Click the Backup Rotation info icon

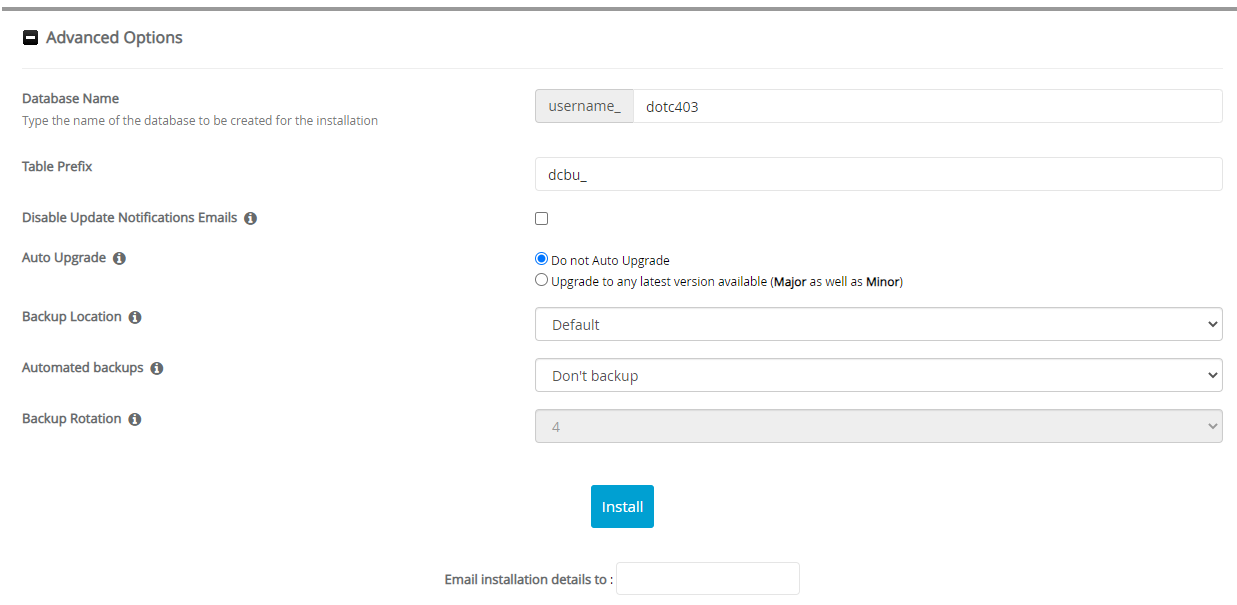click(134, 419)
